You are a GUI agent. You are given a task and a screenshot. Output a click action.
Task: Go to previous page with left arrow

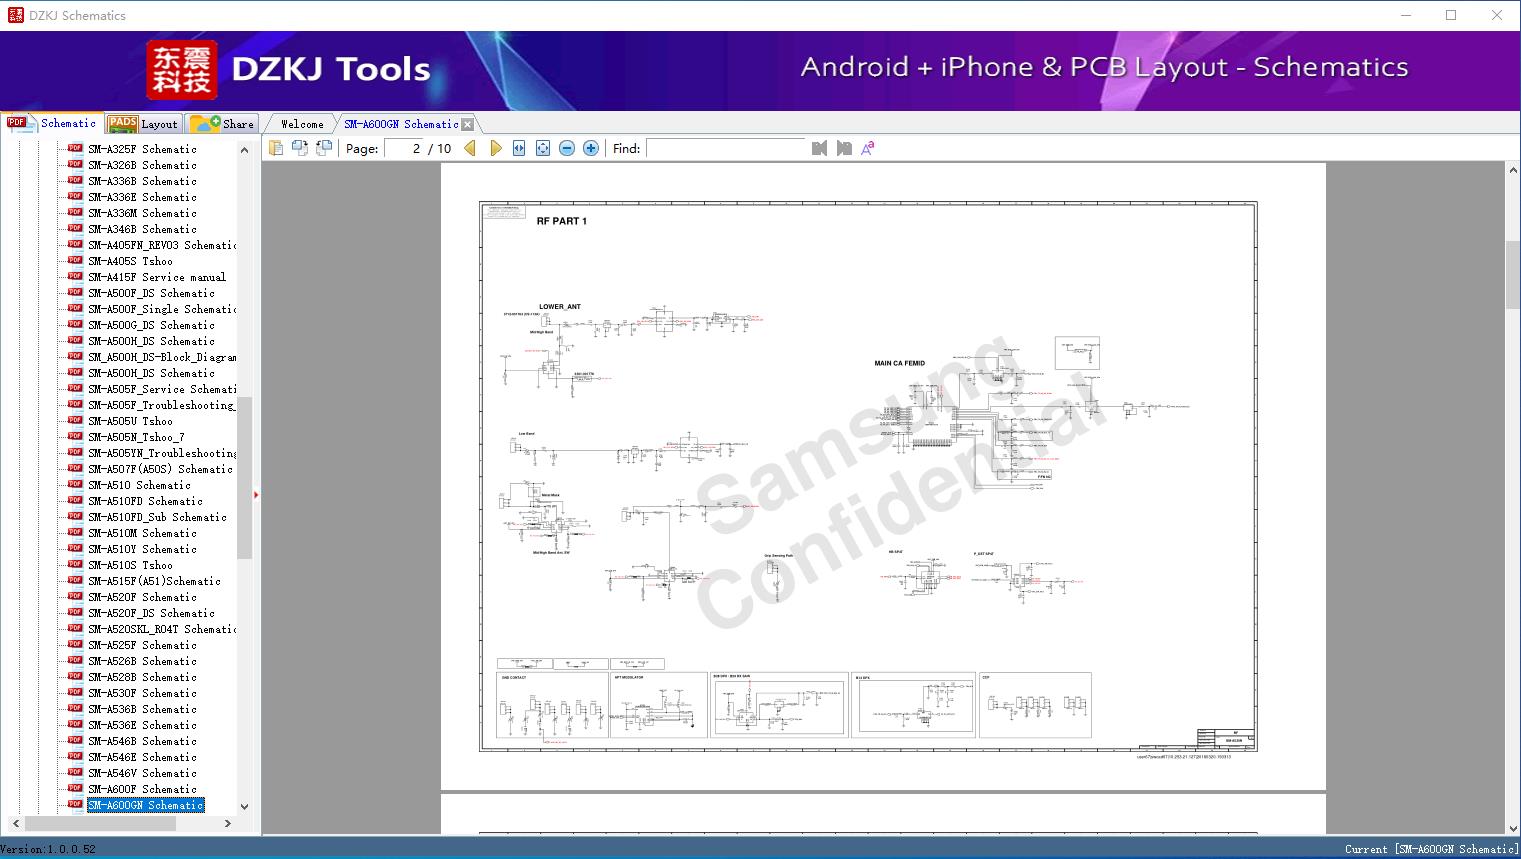470,148
